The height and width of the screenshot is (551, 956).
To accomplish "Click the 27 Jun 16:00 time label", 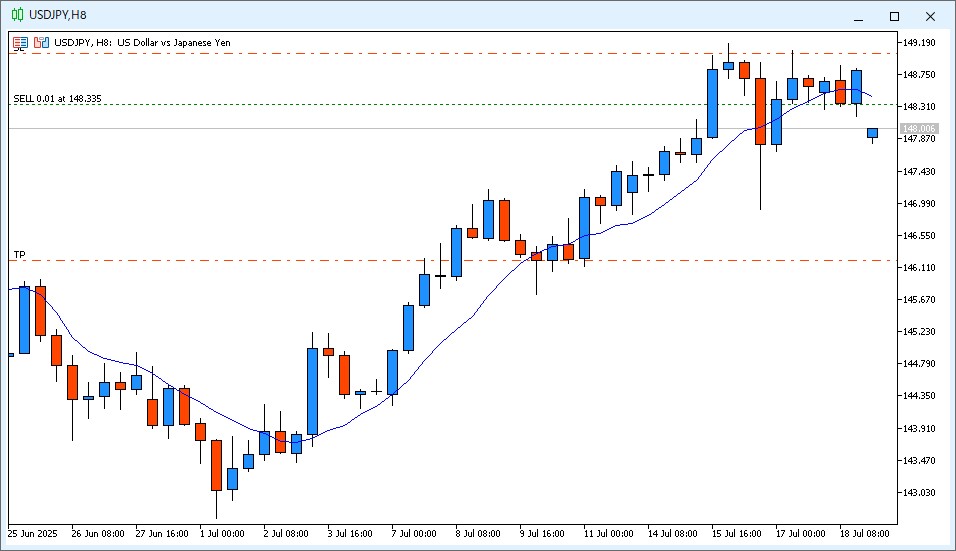I will click(x=162, y=534).
